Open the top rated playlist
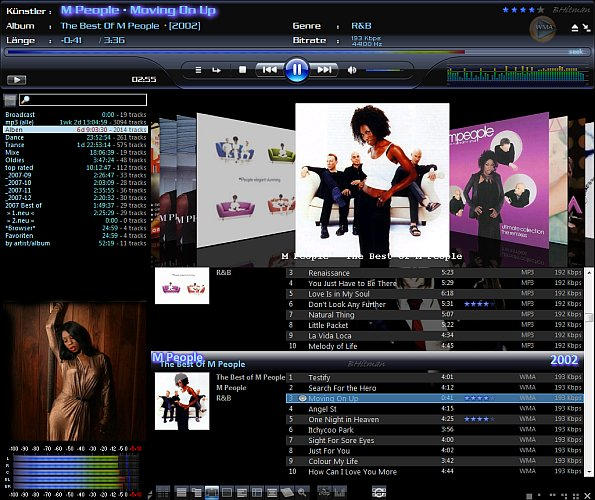Image resolution: width=595 pixels, height=500 pixels. (x=75, y=168)
